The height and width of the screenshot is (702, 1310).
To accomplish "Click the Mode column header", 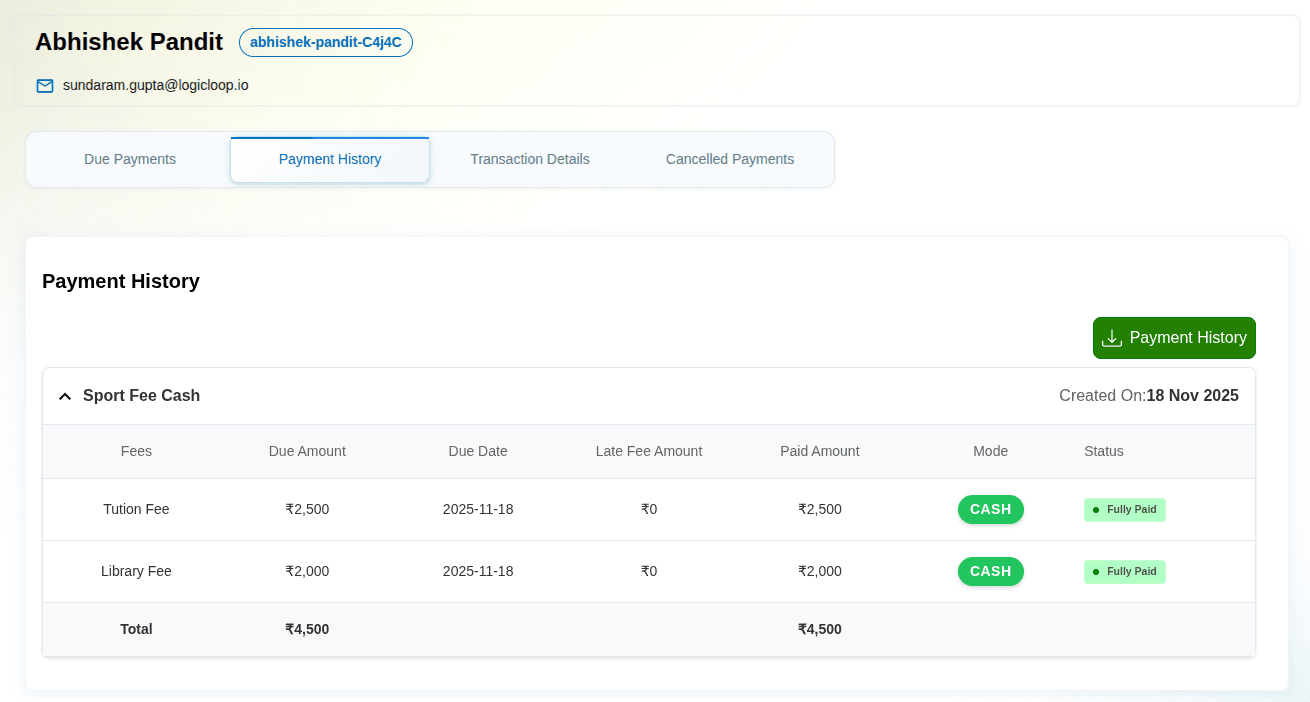I will click(x=991, y=451).
